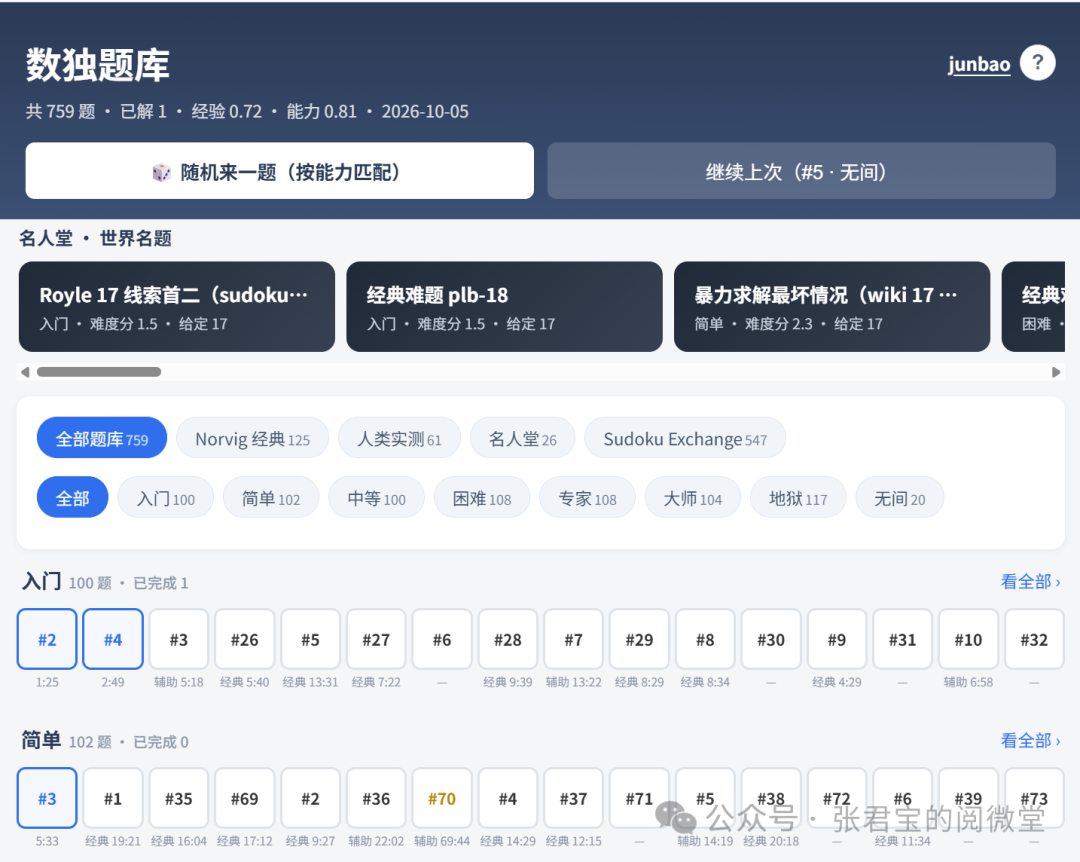Select the 全部 difficulty filter
1080x862 pixels.
(72, 497)
